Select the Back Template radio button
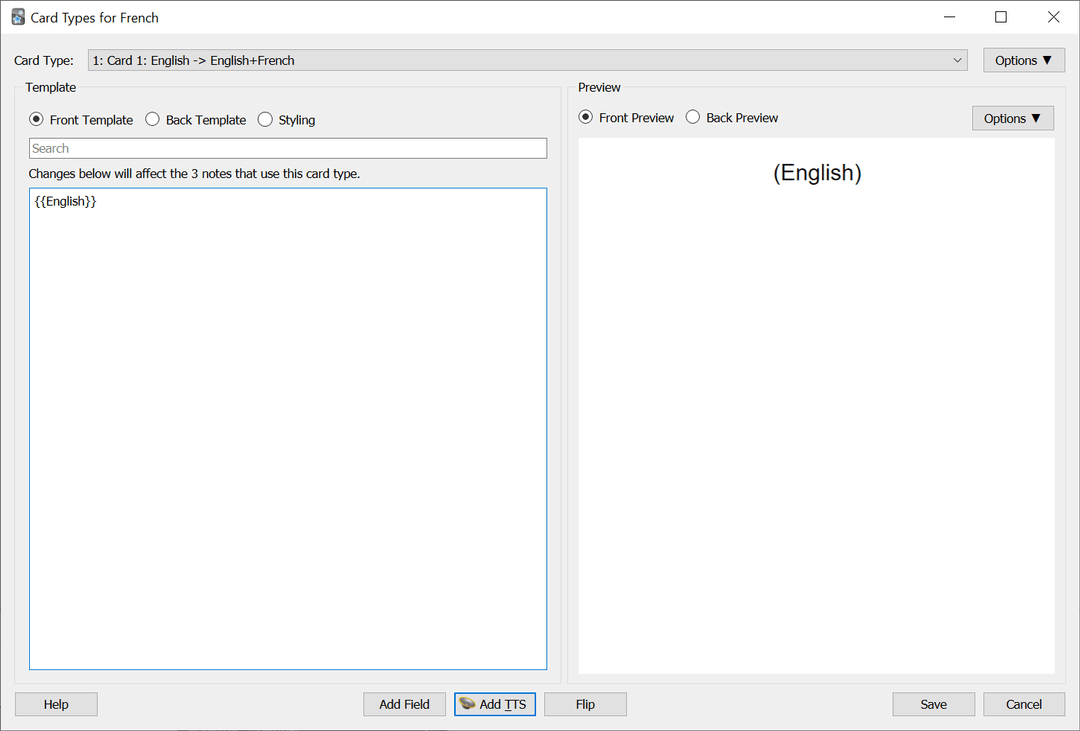 coord(152,119)
